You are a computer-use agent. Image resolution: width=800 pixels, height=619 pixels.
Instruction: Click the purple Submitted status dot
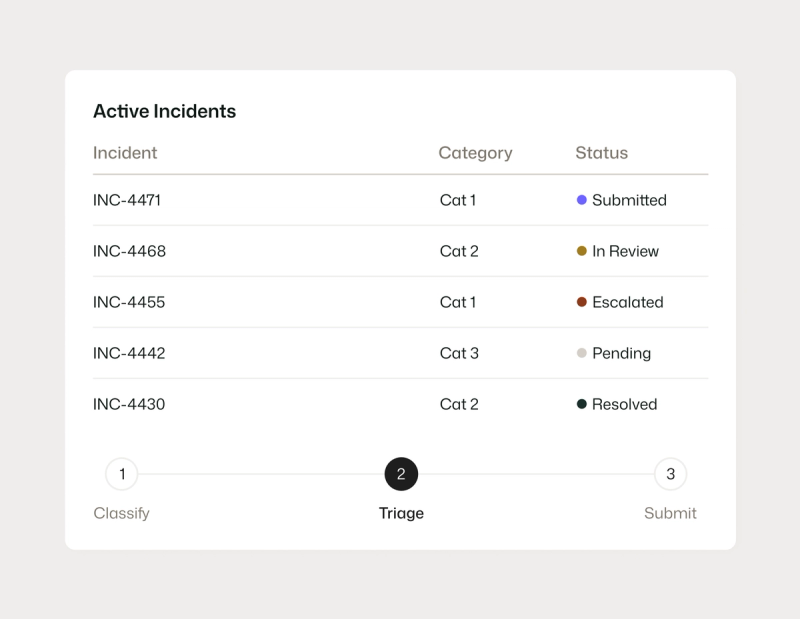coord(582,200)
